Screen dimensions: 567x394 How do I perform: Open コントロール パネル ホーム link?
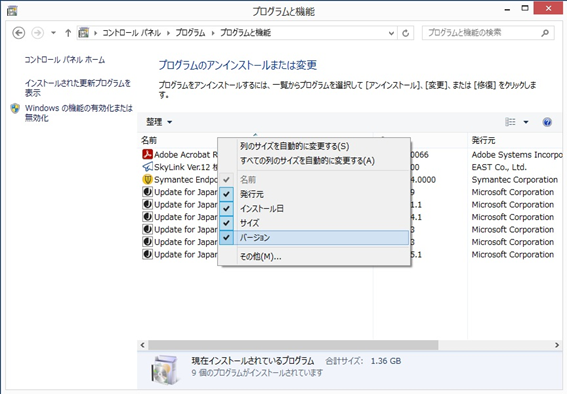(65, 60)
